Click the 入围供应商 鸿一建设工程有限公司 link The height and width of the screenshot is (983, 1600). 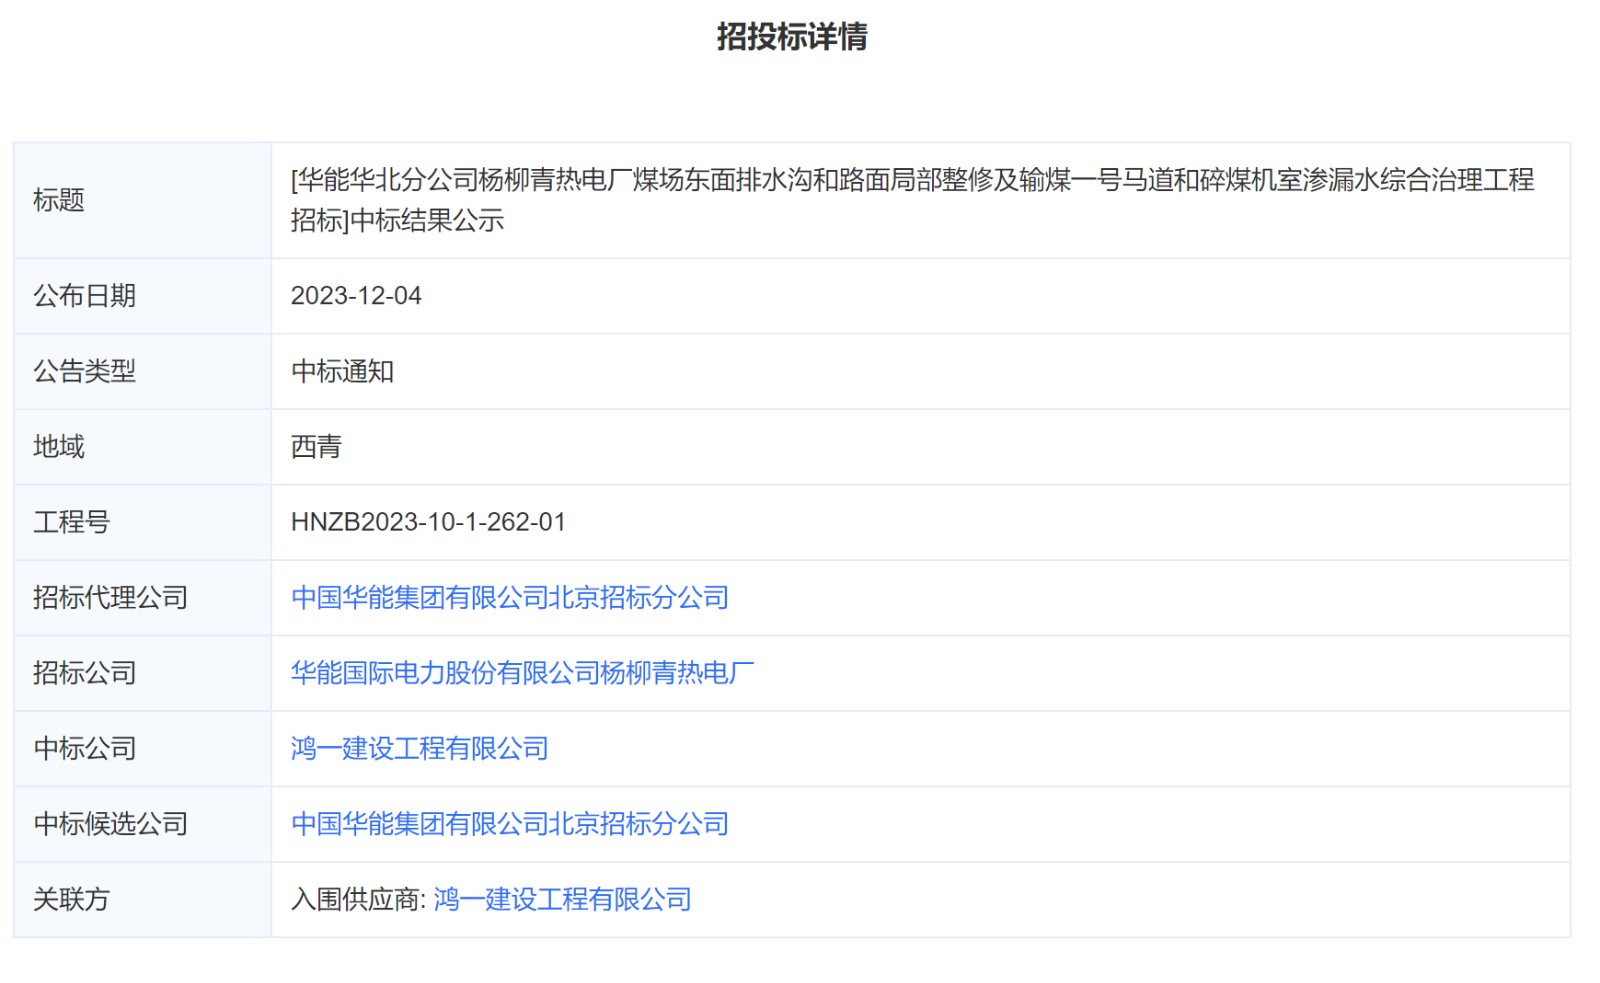562,900
